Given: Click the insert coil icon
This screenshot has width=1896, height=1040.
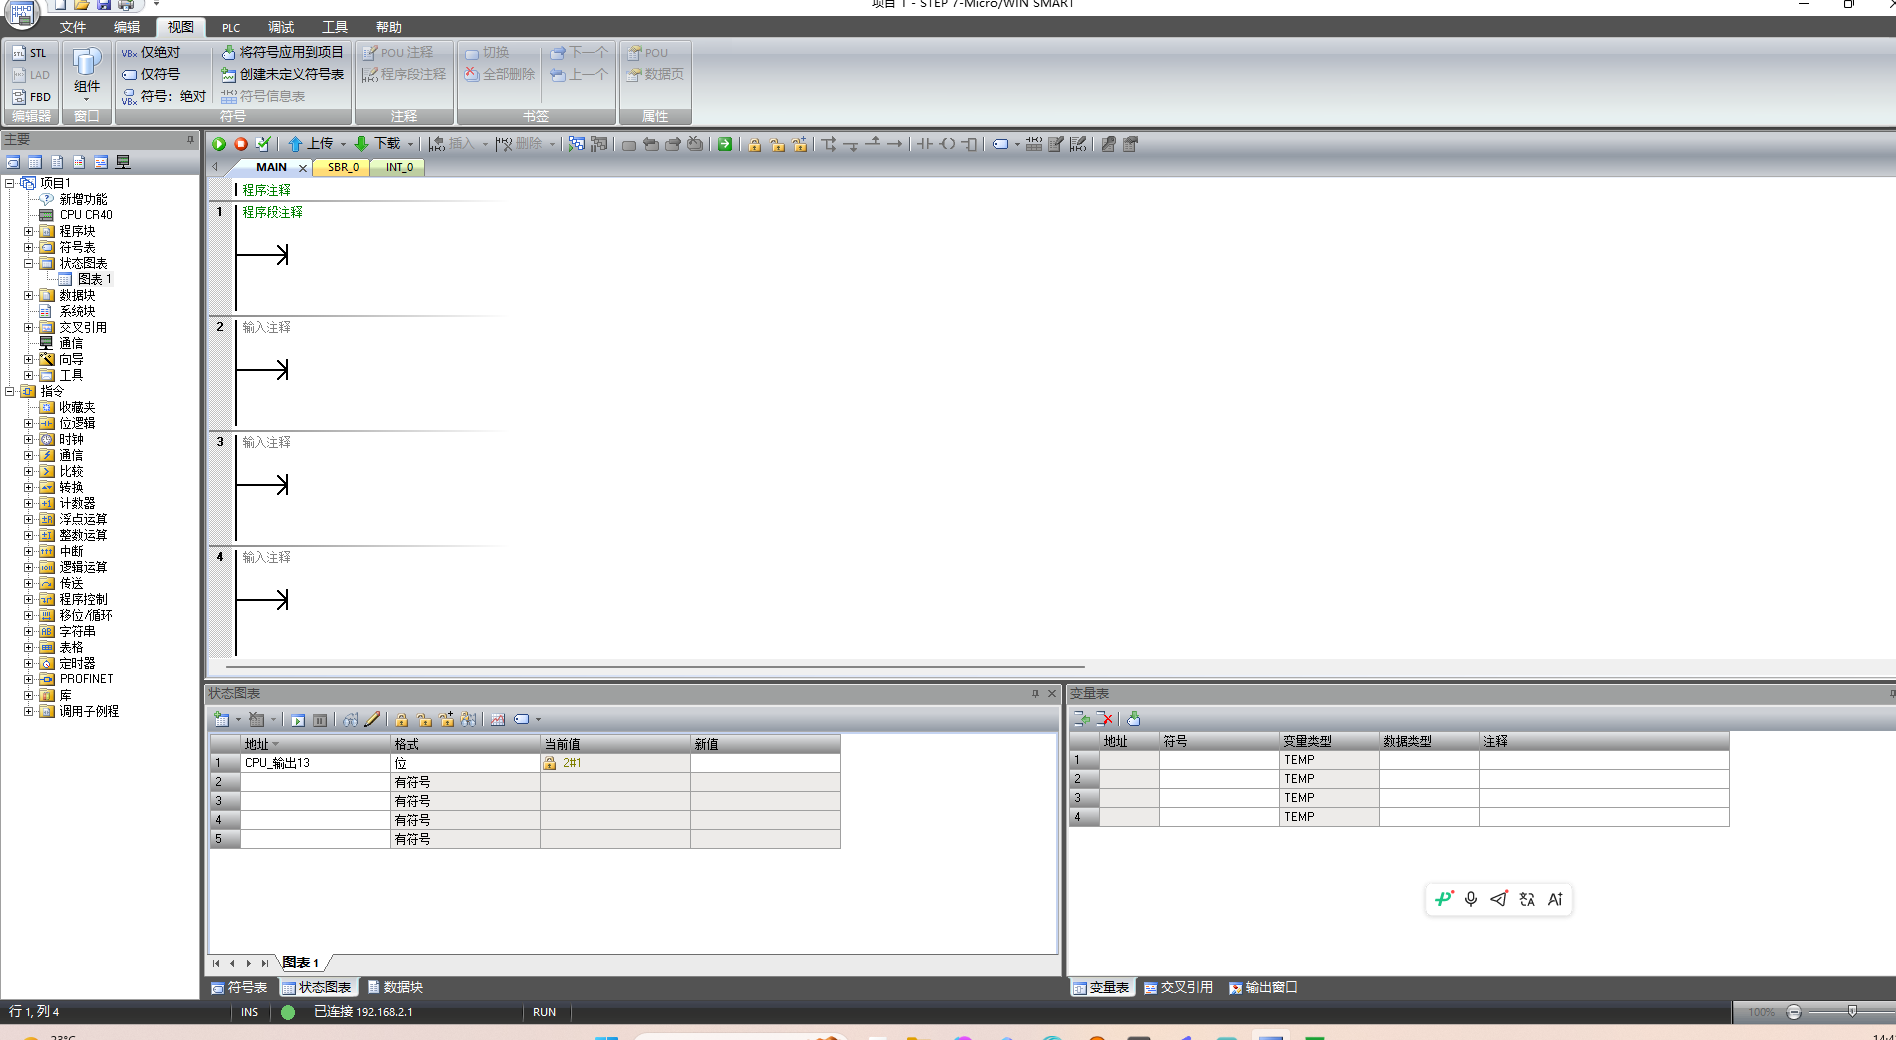Looking at the screenshot, I should click(947, 144).
